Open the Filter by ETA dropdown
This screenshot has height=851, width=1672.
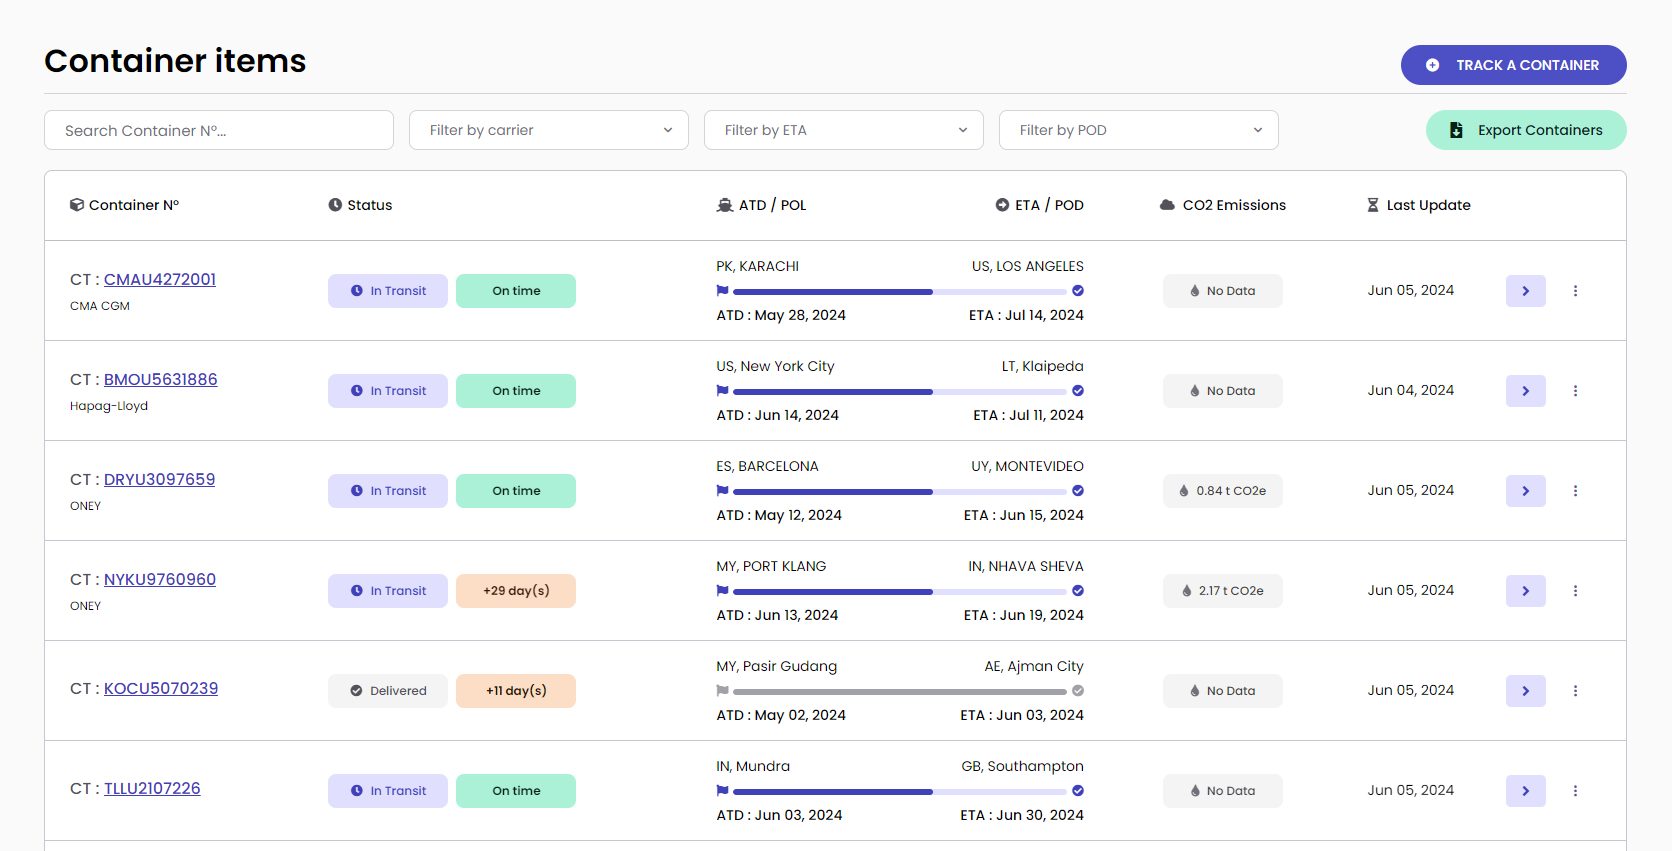843,130
